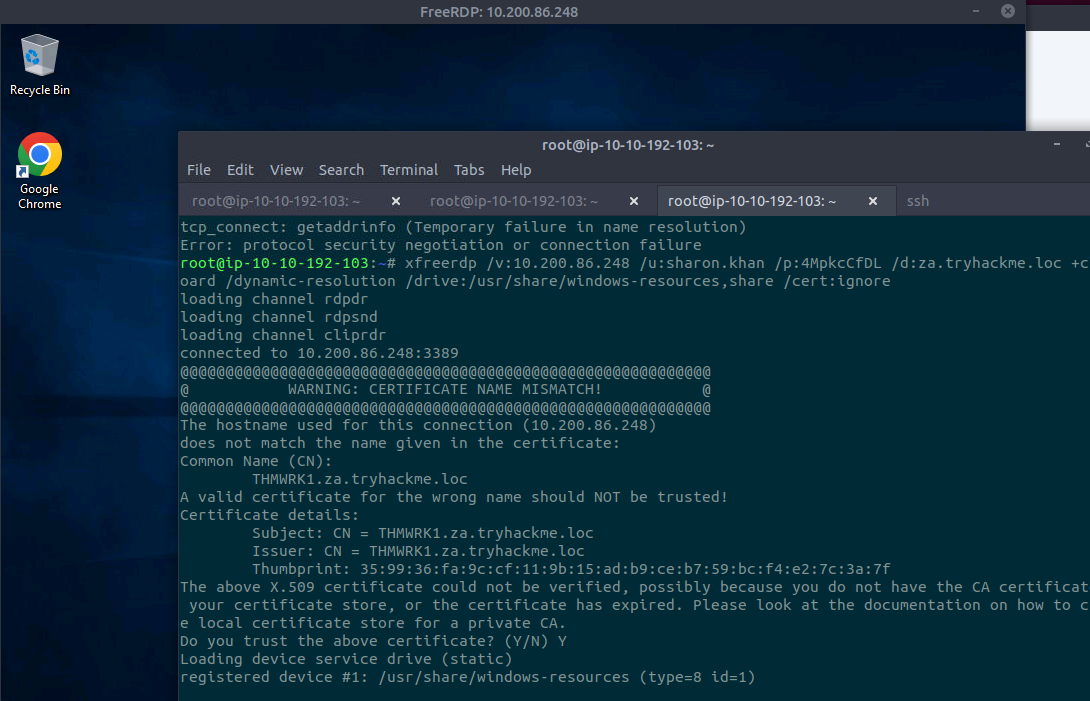Click 'Loading device service drive (static)' line
The height and width of the screenshot is (701, 1090).
(x=346, y=659)
